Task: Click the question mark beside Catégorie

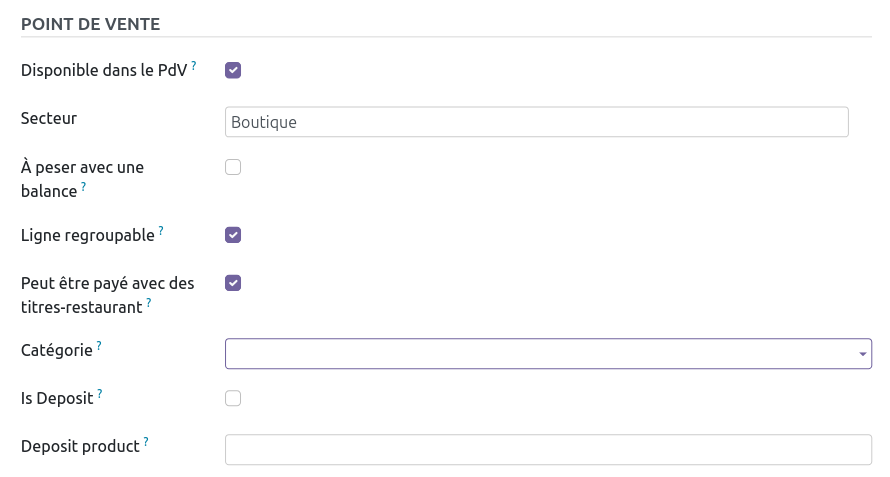Action: click(100, 346)
